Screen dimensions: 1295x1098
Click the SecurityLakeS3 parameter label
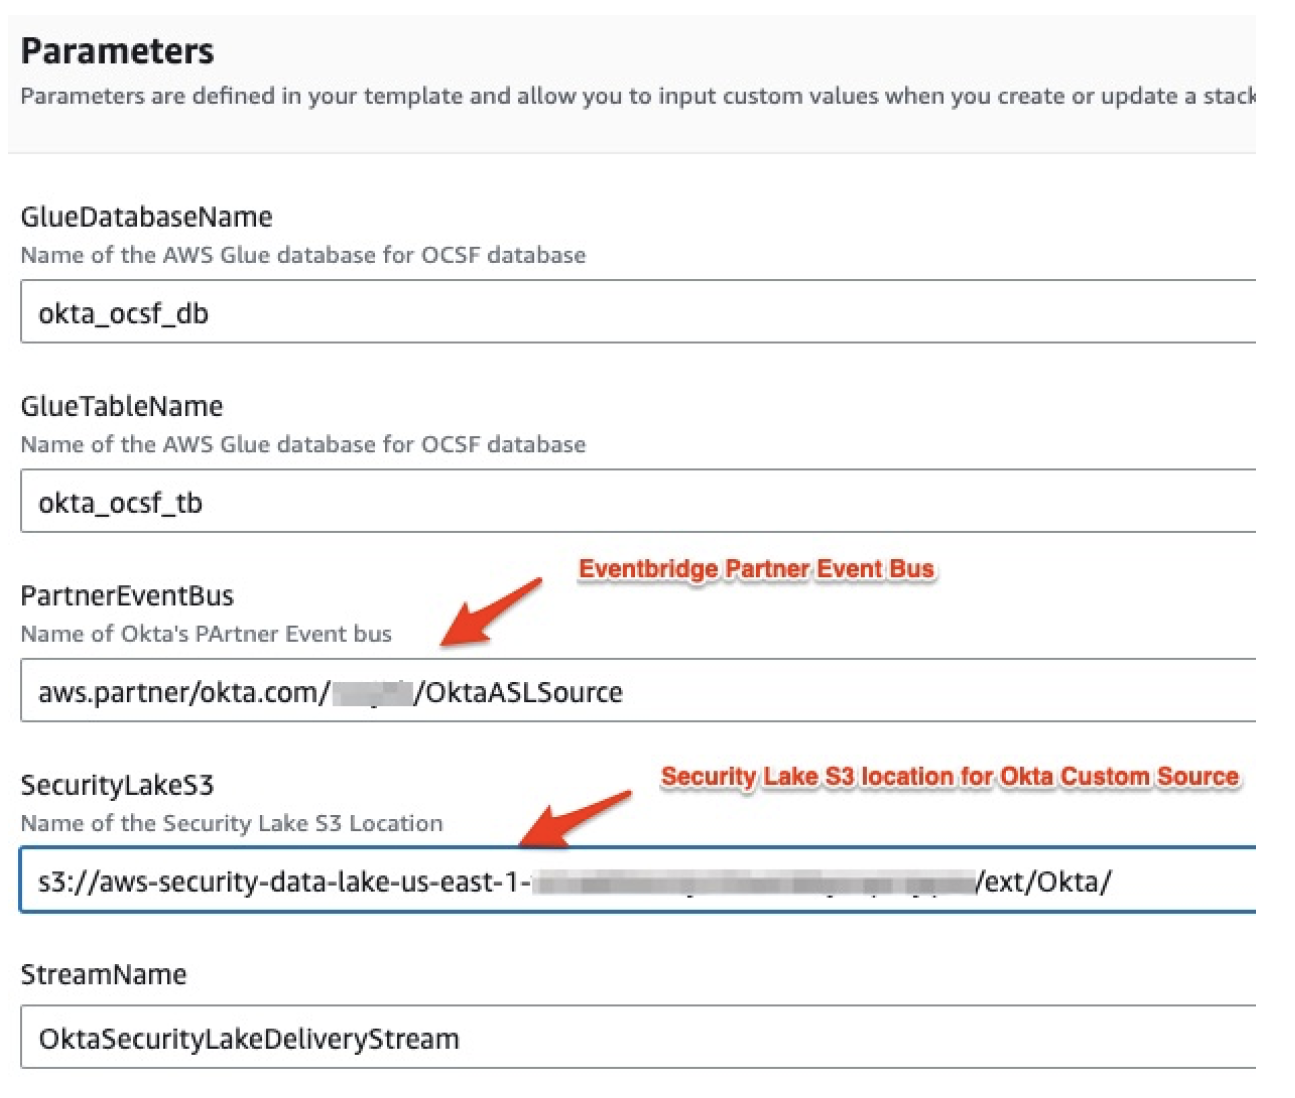click(117, 785)
